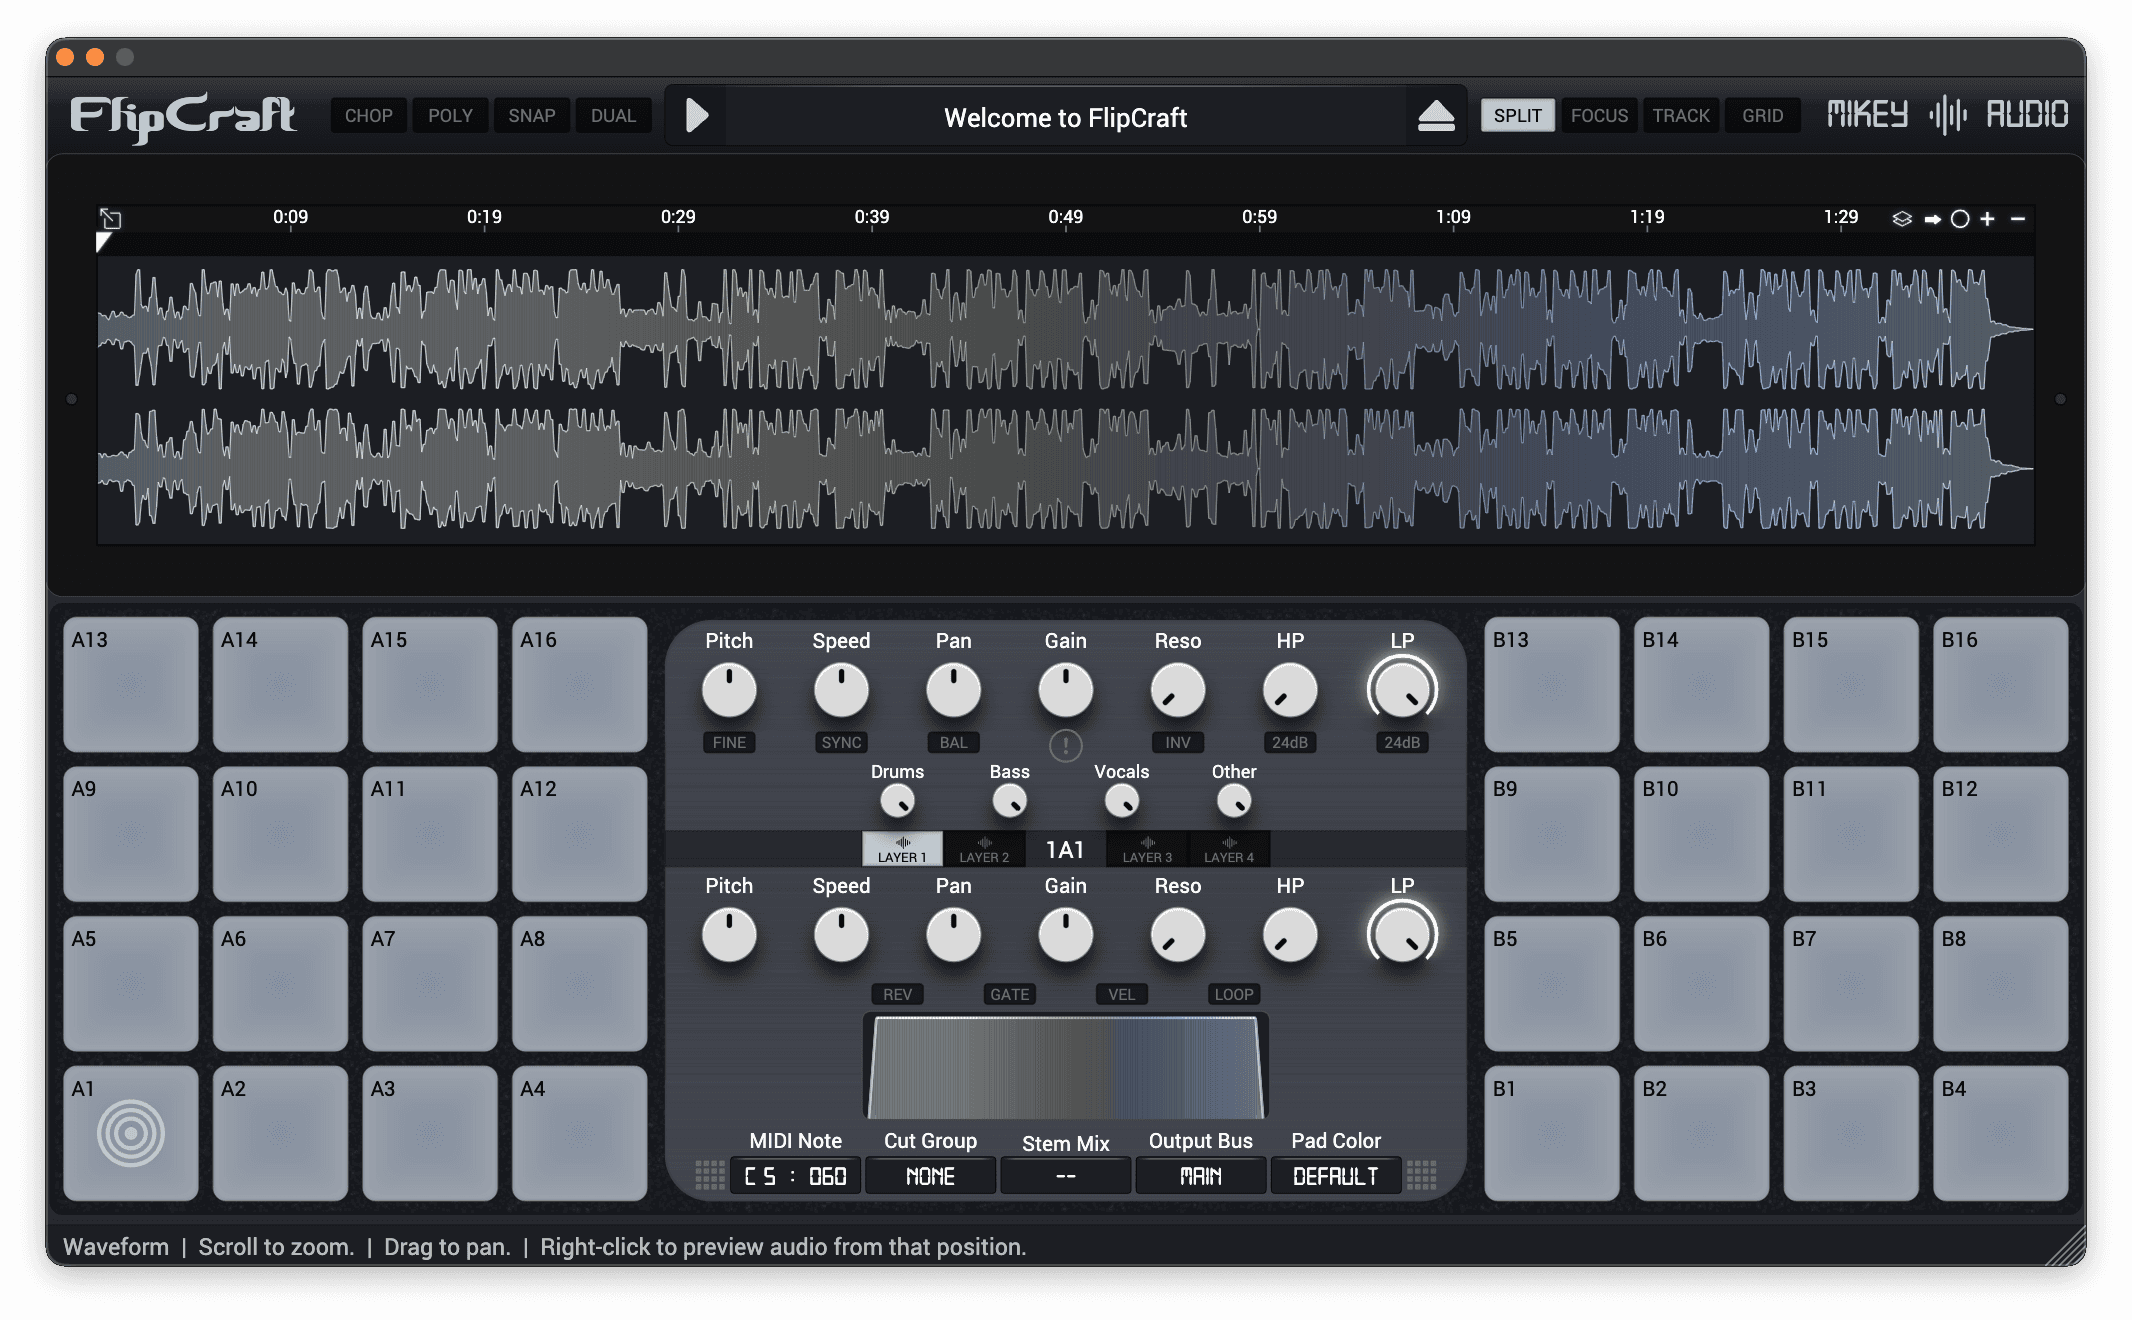The image size is (2132, 1320).
Task: Click the eject icon to load sample
Action: pyautogui.click(x=1436, y=116)
